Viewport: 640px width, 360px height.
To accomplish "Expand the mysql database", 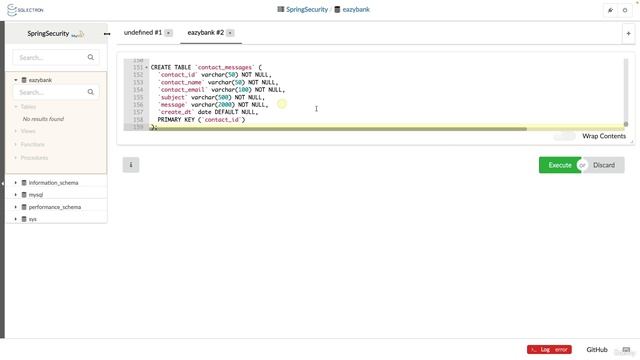I will [16, 195].
